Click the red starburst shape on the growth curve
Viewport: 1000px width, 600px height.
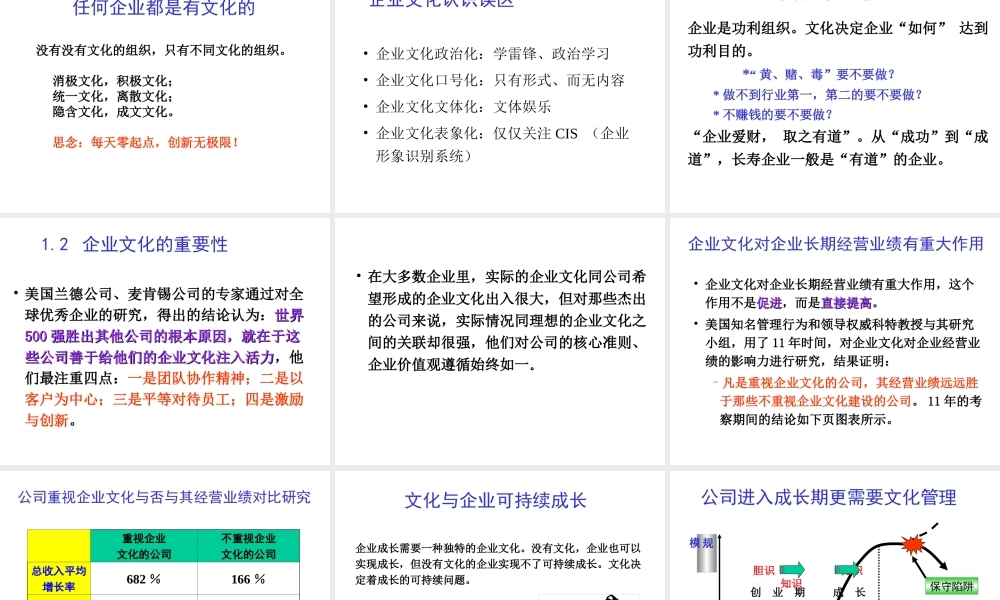(x=913, y=545)
